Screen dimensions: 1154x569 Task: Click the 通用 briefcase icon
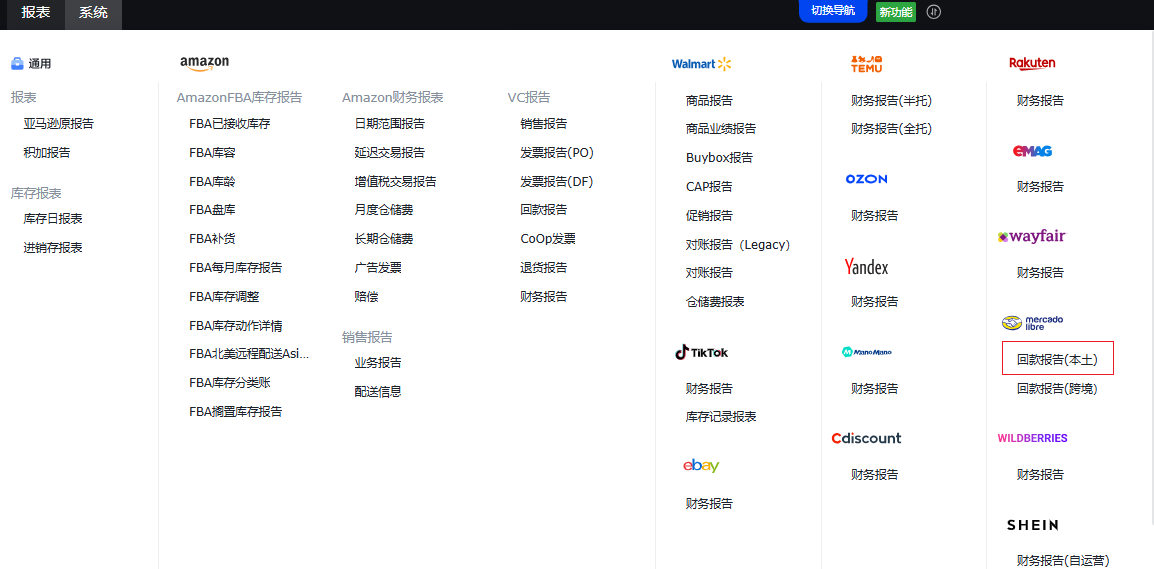(x=18, y=63)
